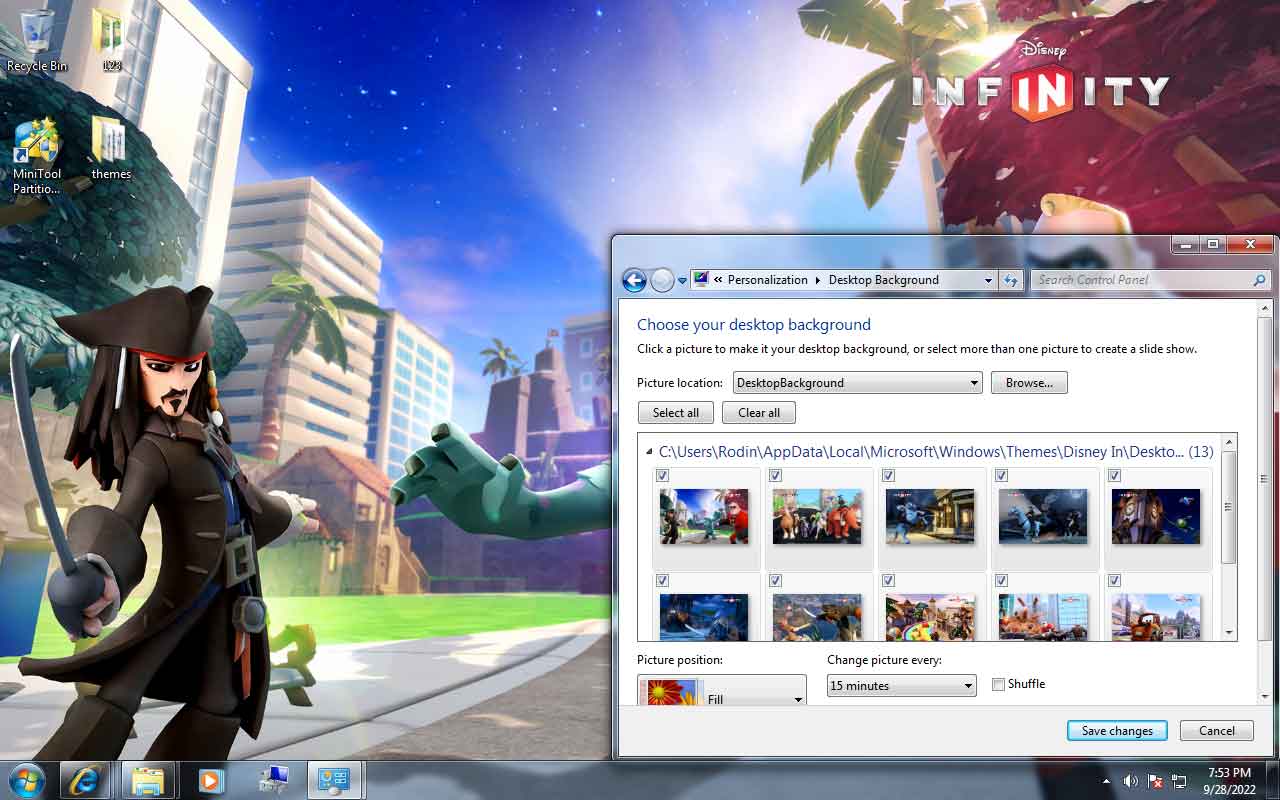Uncheck second wallpaper checkbox in first row
This screenshot has height=800, width=1280.
click(775, 476)
